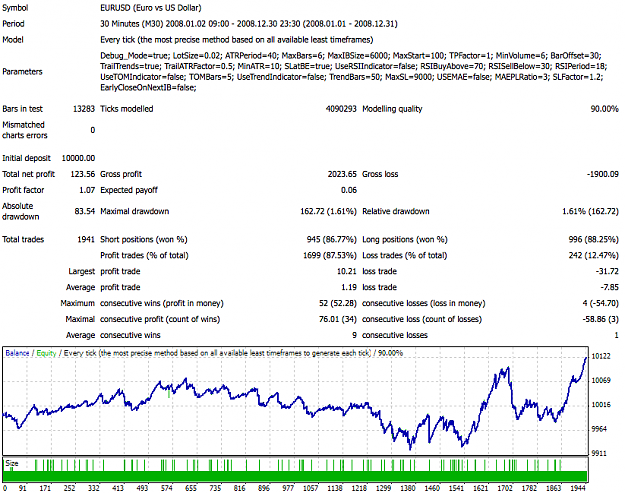Image resolution: width=625 pixels, height=493 pixels.
Task: Click the 'Profit trades (% of total)' label
Action: pos(144,255)
